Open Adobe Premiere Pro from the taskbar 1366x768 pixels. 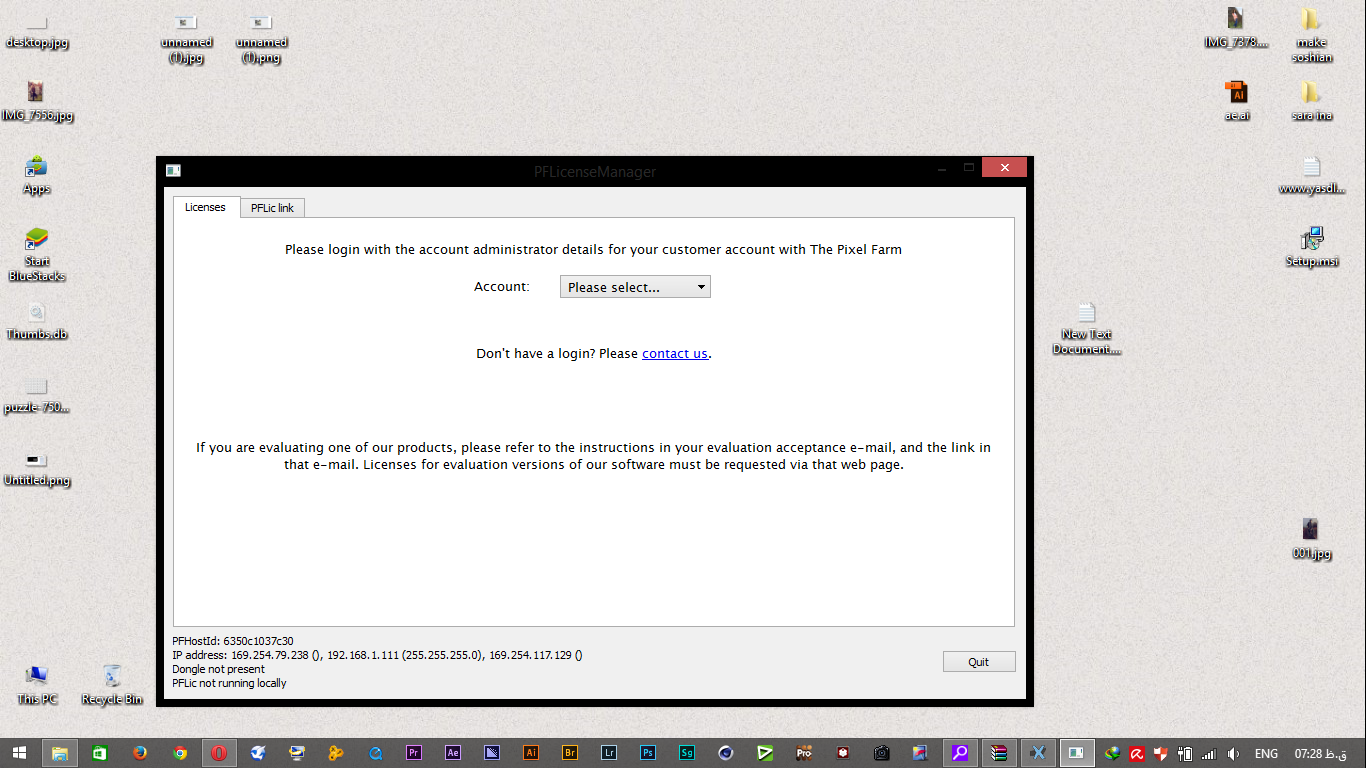pyautogui.click(x=414, y=753)
